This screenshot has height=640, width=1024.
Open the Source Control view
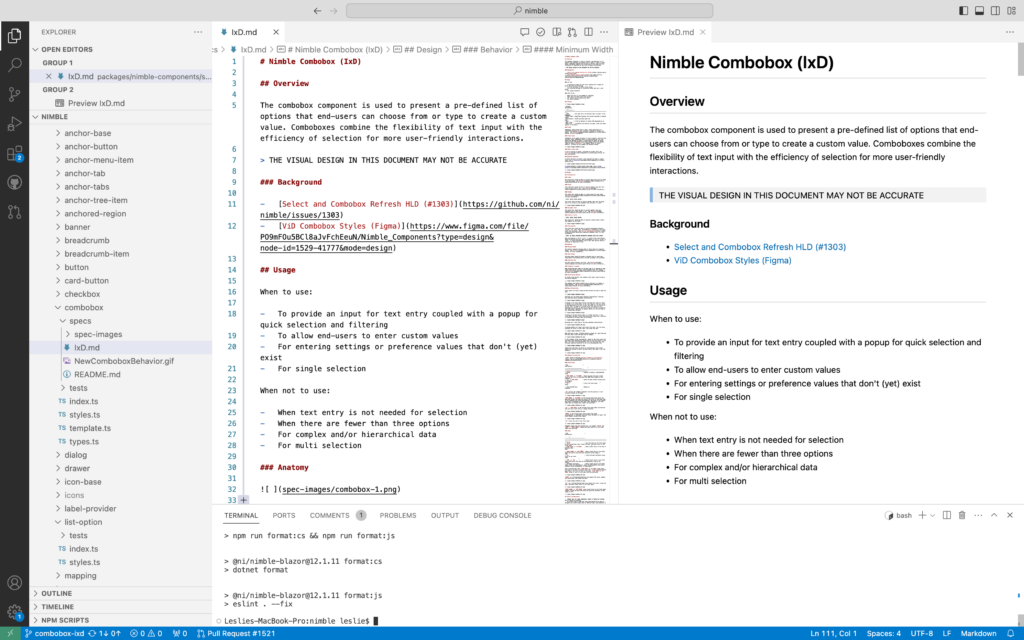[x=14, y=94]
